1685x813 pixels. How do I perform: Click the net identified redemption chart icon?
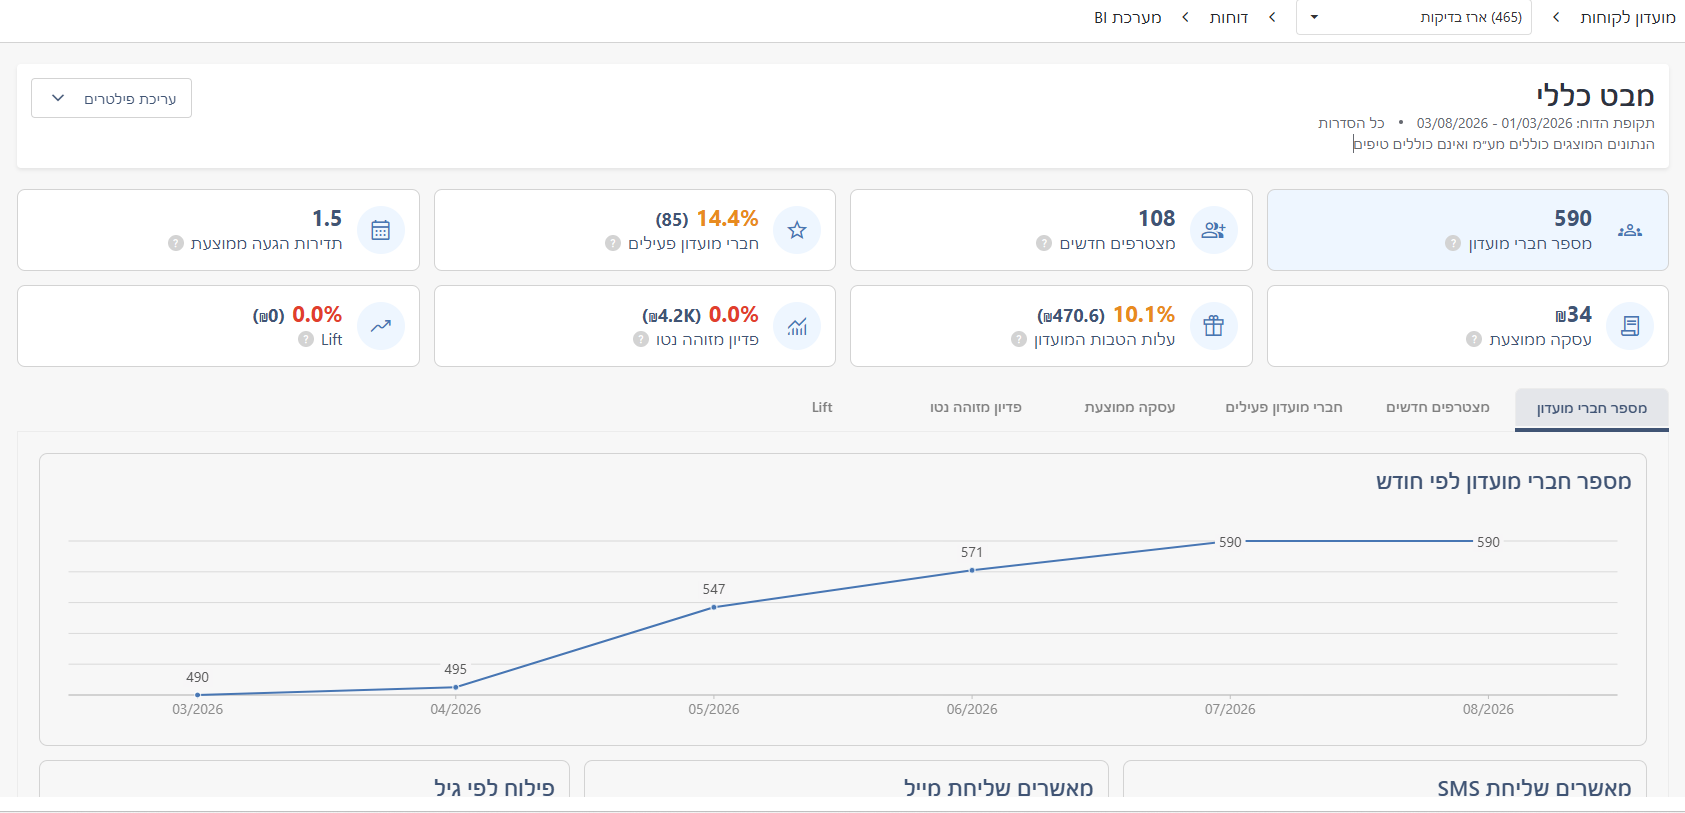click(797, 326)
